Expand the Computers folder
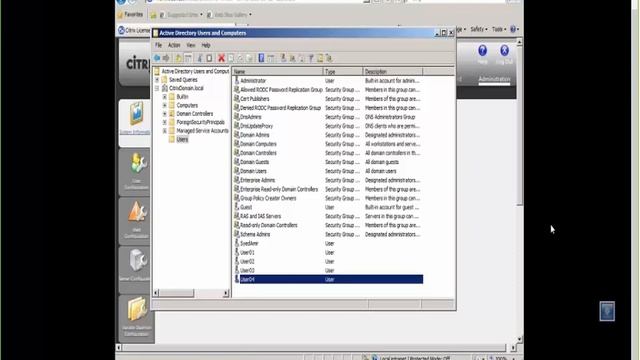The height and width of the screenshot is (360, 640). [x=165, y=105]
